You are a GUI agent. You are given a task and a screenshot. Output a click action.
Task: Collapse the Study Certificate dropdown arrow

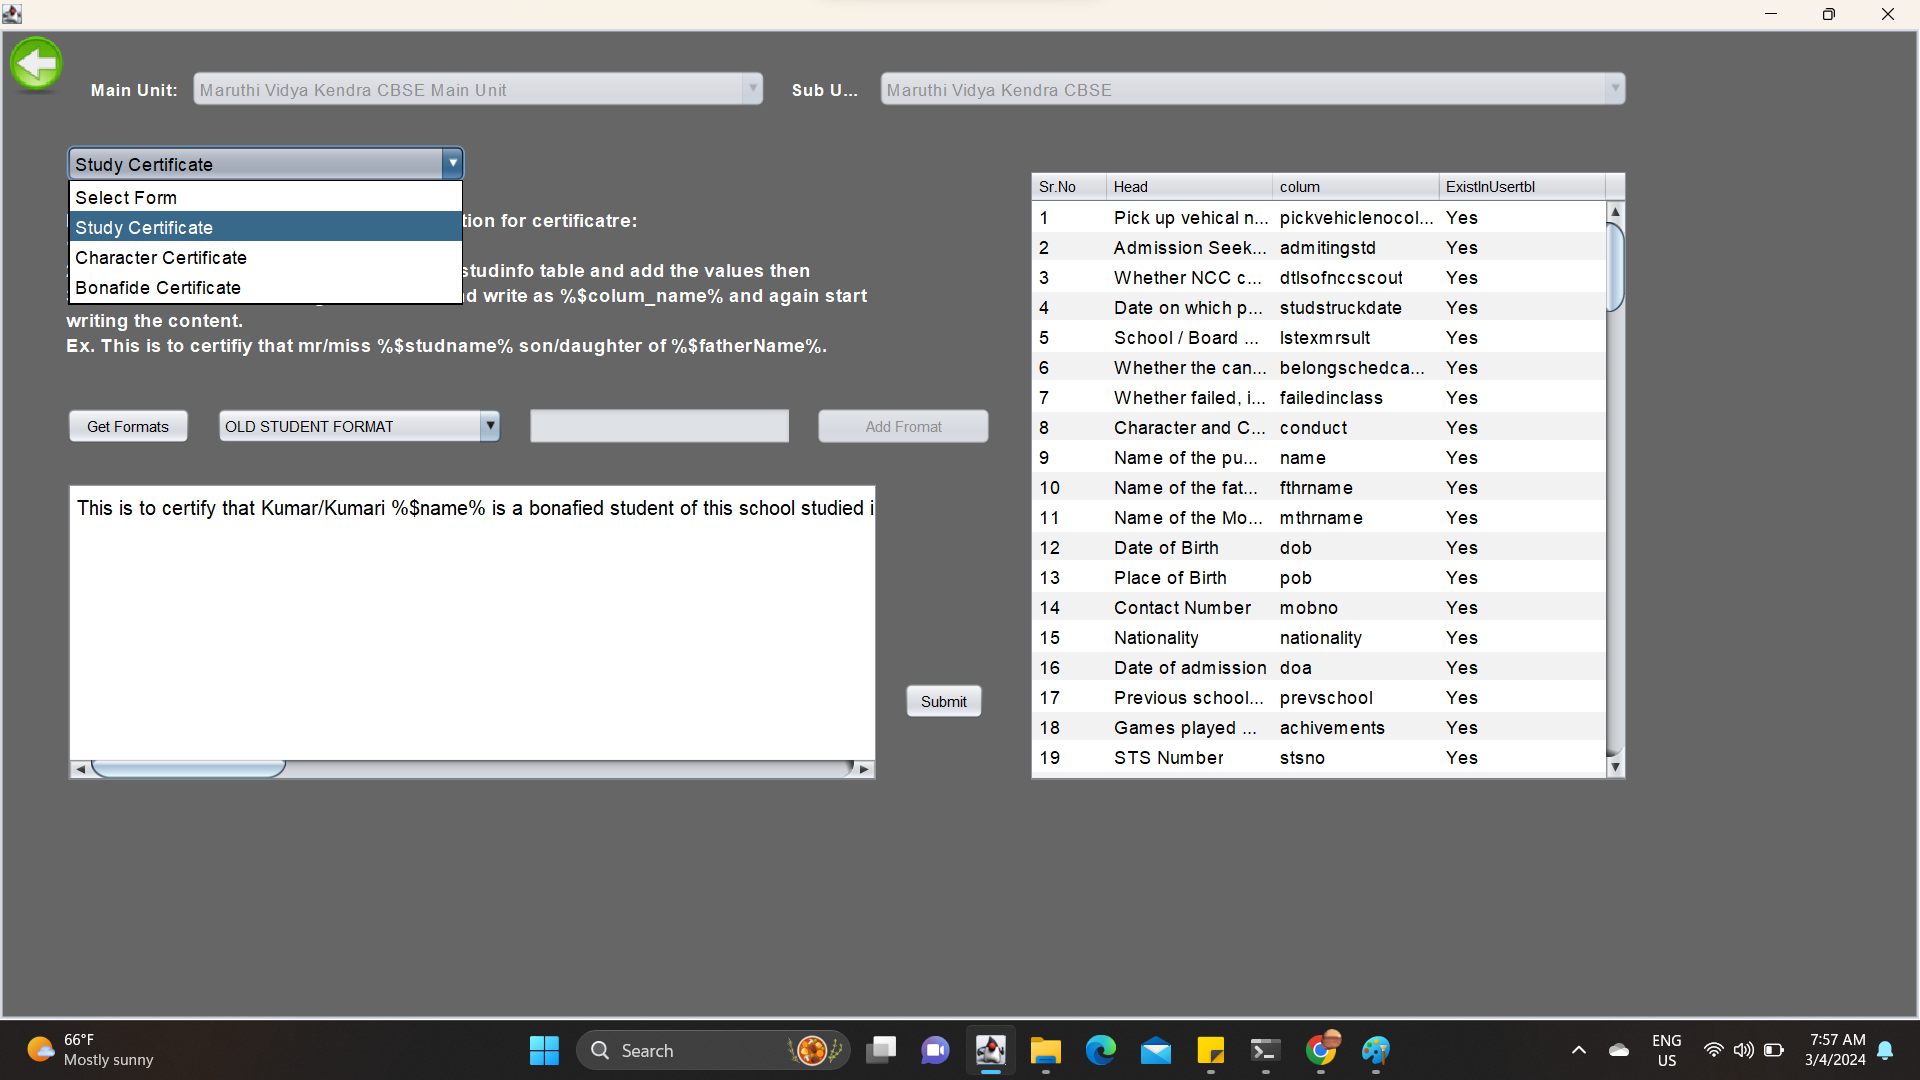click(452, 163)
